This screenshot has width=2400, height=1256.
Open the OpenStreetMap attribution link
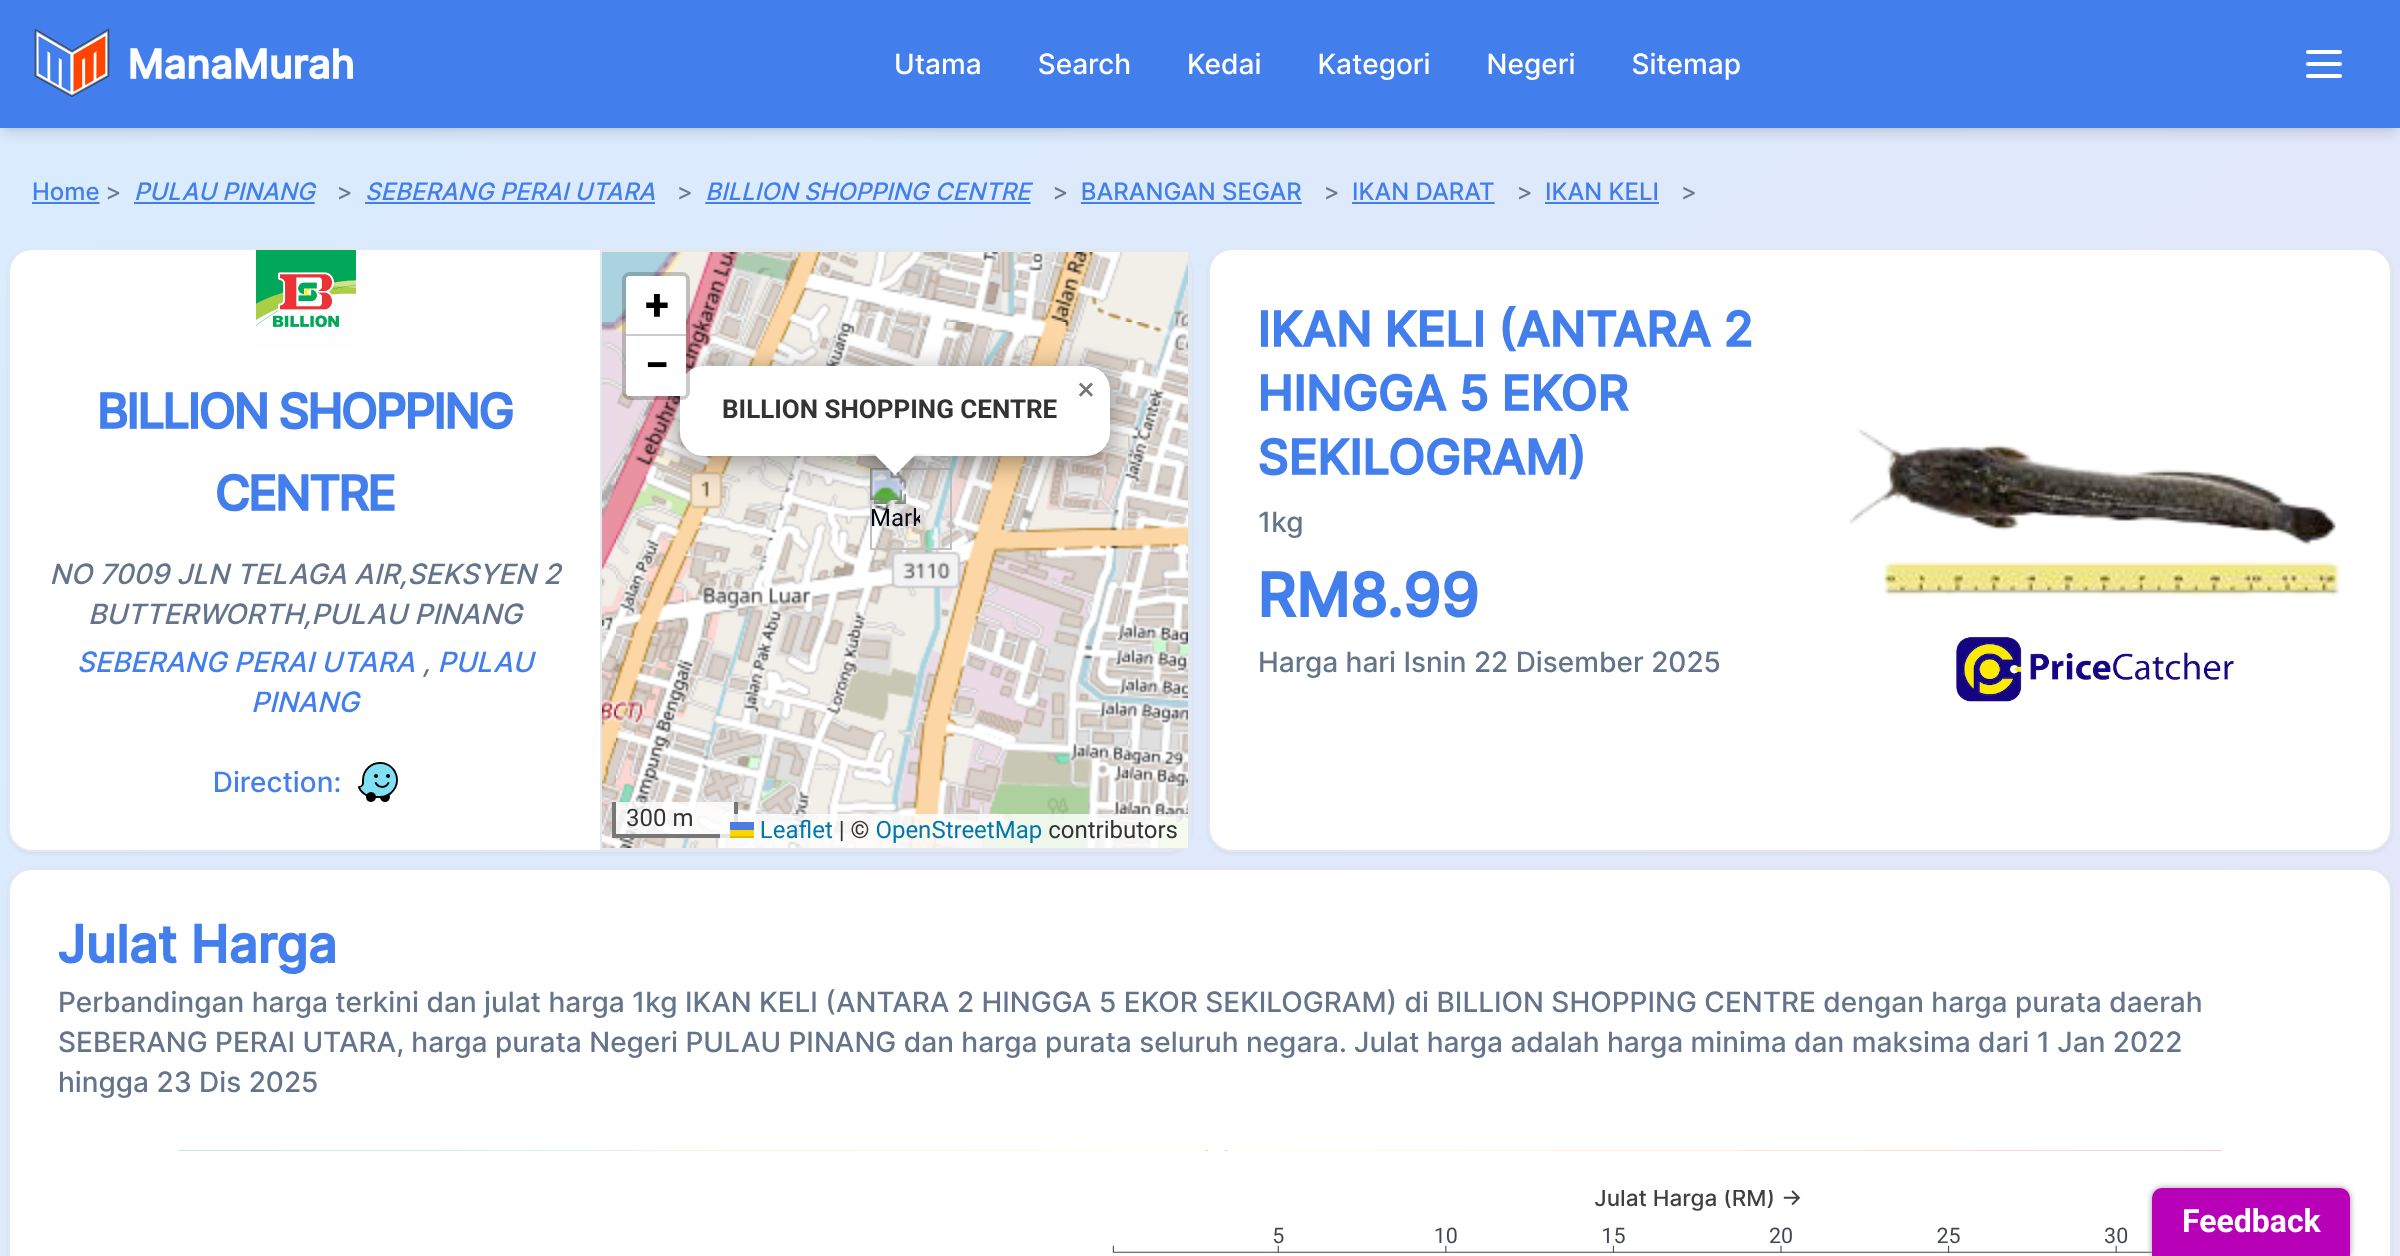coord(958,830)
